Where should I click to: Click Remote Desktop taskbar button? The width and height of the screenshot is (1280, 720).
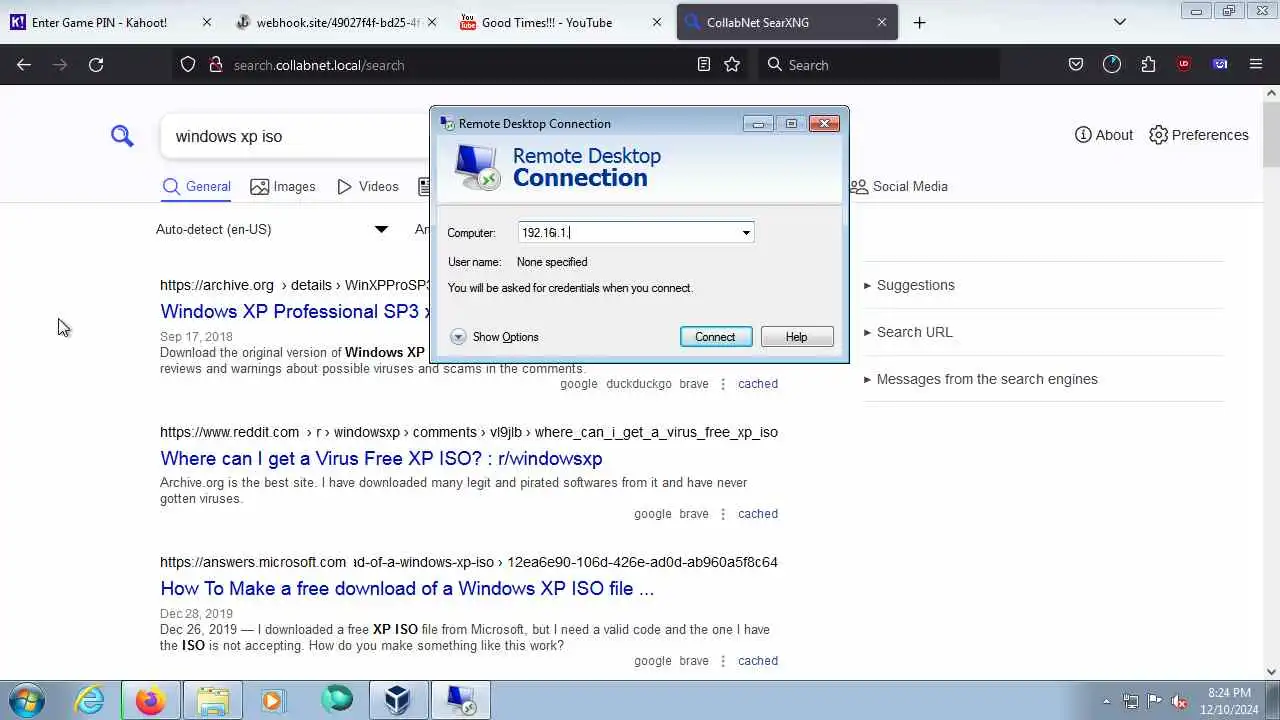[x=461, y=700]
